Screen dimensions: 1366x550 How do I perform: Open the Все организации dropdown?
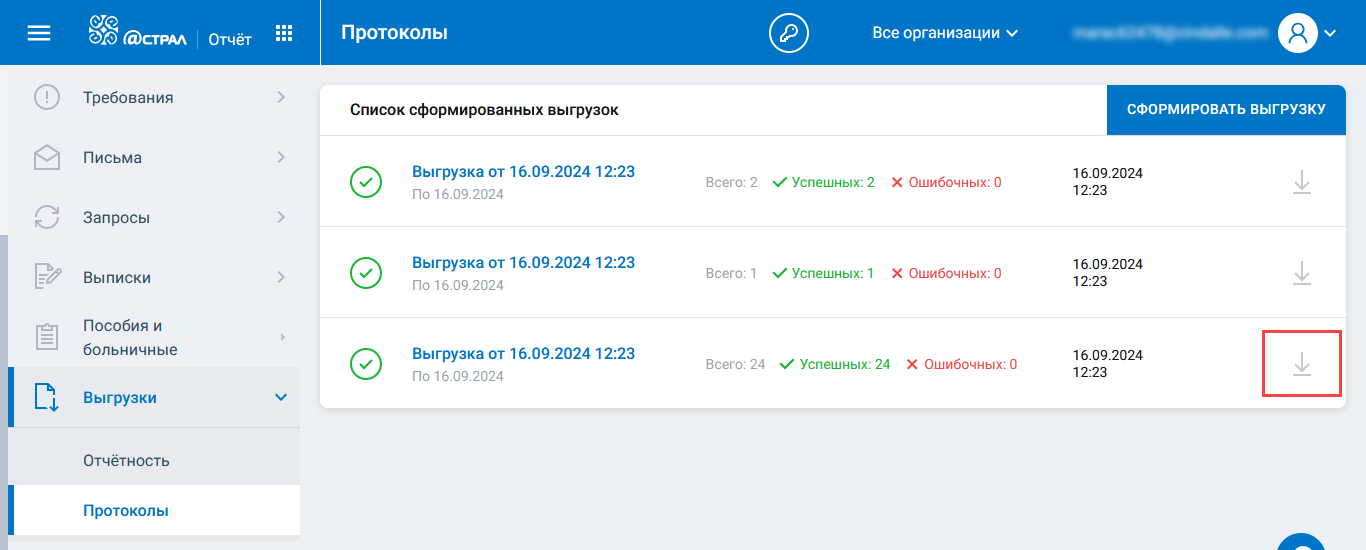tap(945, 33)
